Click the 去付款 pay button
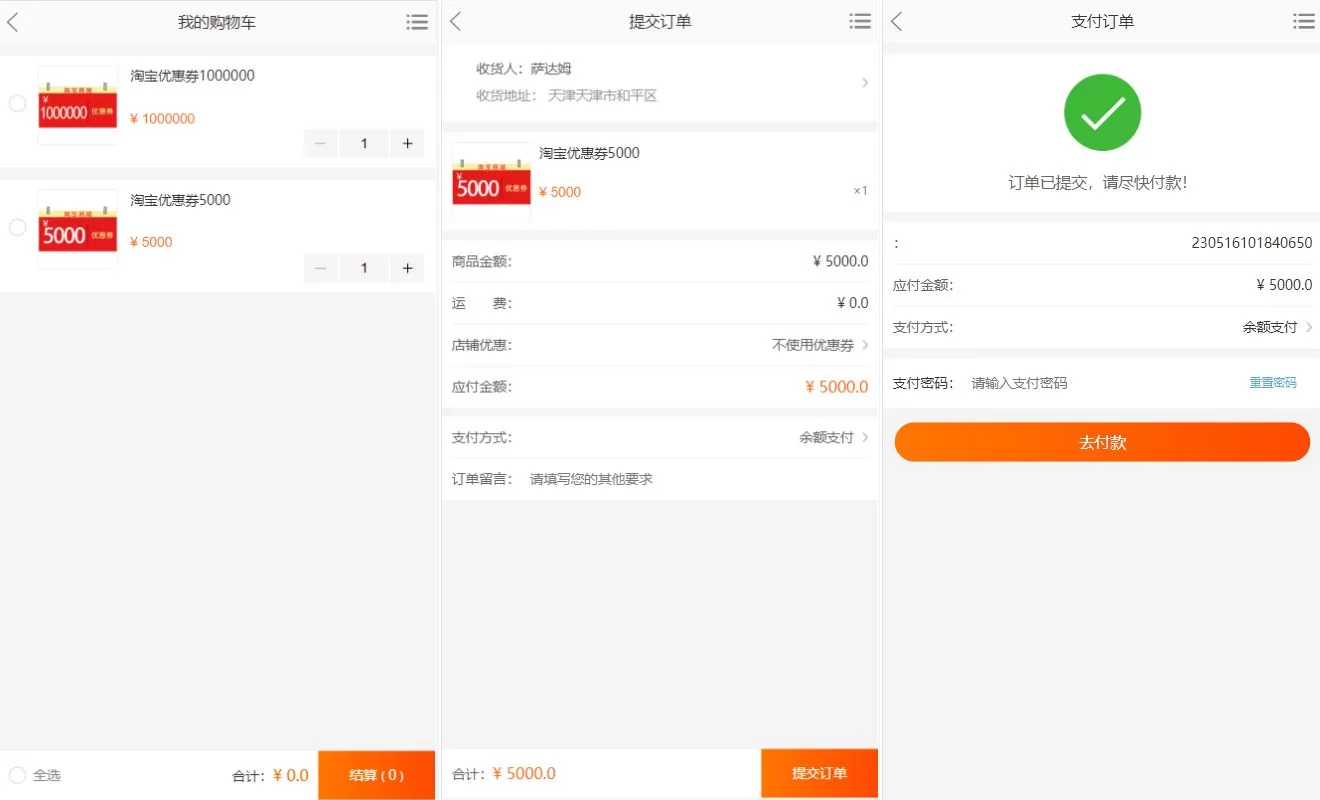The height and width of the screenshot is (800, 1320). click(1102, 442)
